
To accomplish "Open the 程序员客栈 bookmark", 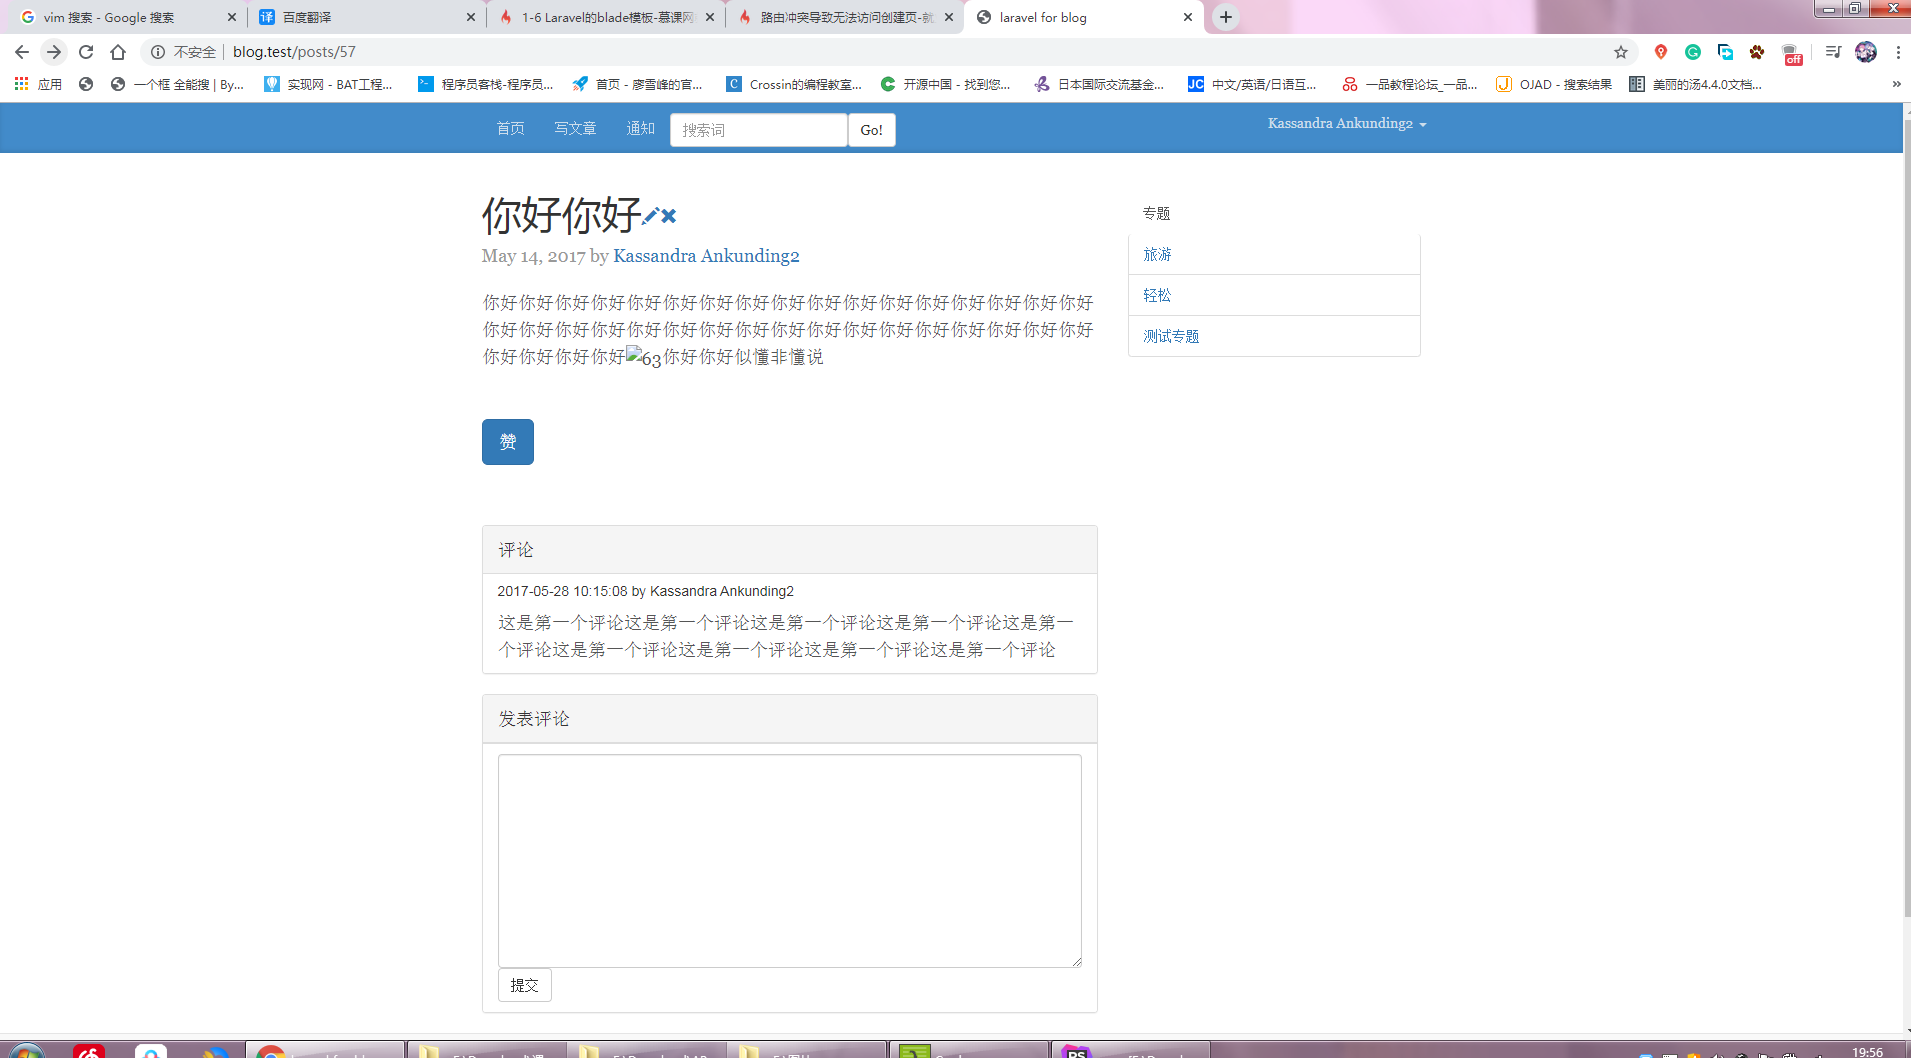I will [x=486, y=84].
